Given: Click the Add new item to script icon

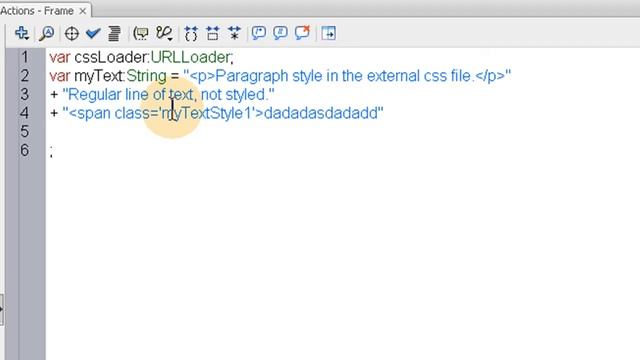Looking at the screenshot, I should (22, 33).
